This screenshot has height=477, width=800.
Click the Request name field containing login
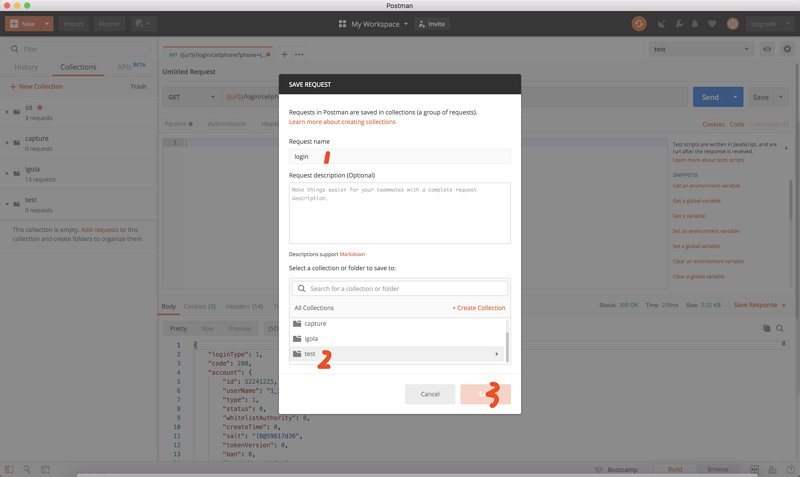399,157
